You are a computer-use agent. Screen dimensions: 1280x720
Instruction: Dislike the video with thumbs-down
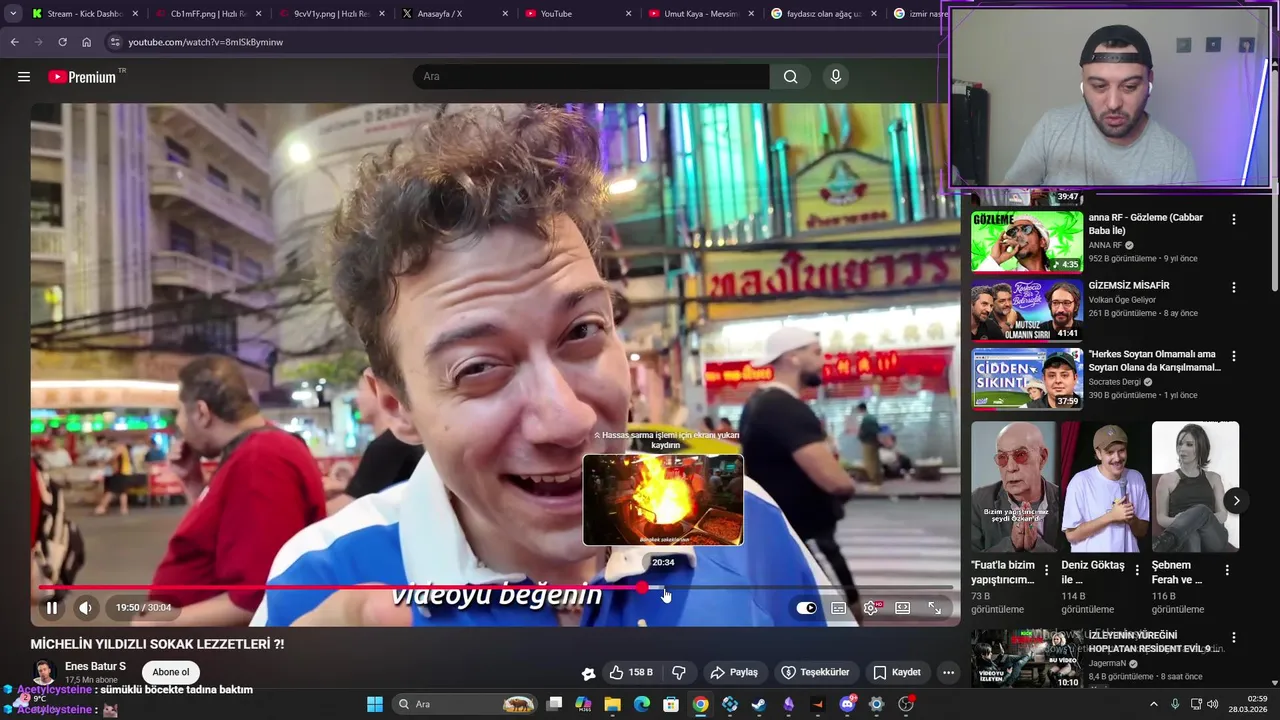[679, 672]
